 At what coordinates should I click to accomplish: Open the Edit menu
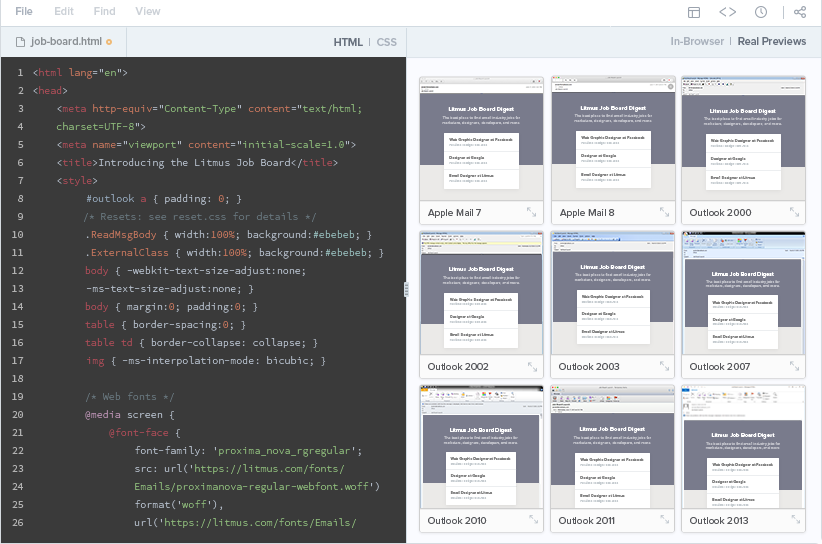coord(64,12)
